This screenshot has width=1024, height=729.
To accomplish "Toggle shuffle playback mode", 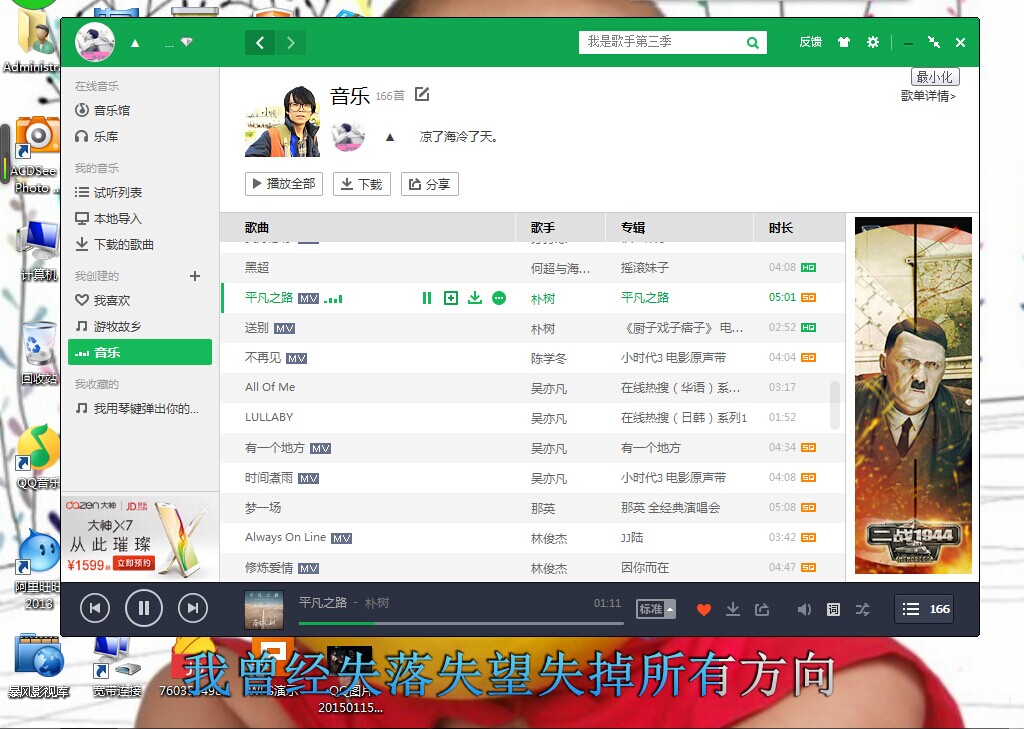I will pos(862,609).
